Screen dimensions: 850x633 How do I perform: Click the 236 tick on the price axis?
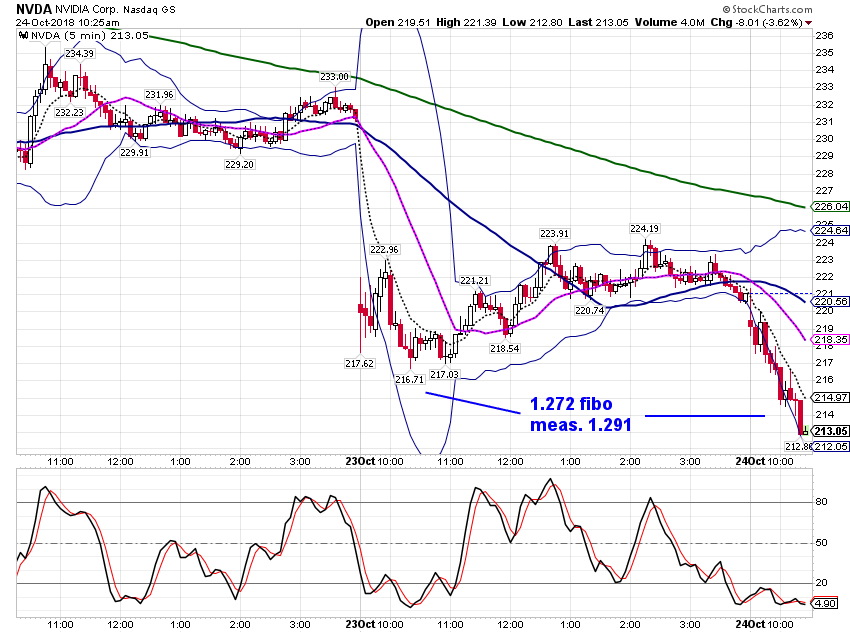(824, 36)
